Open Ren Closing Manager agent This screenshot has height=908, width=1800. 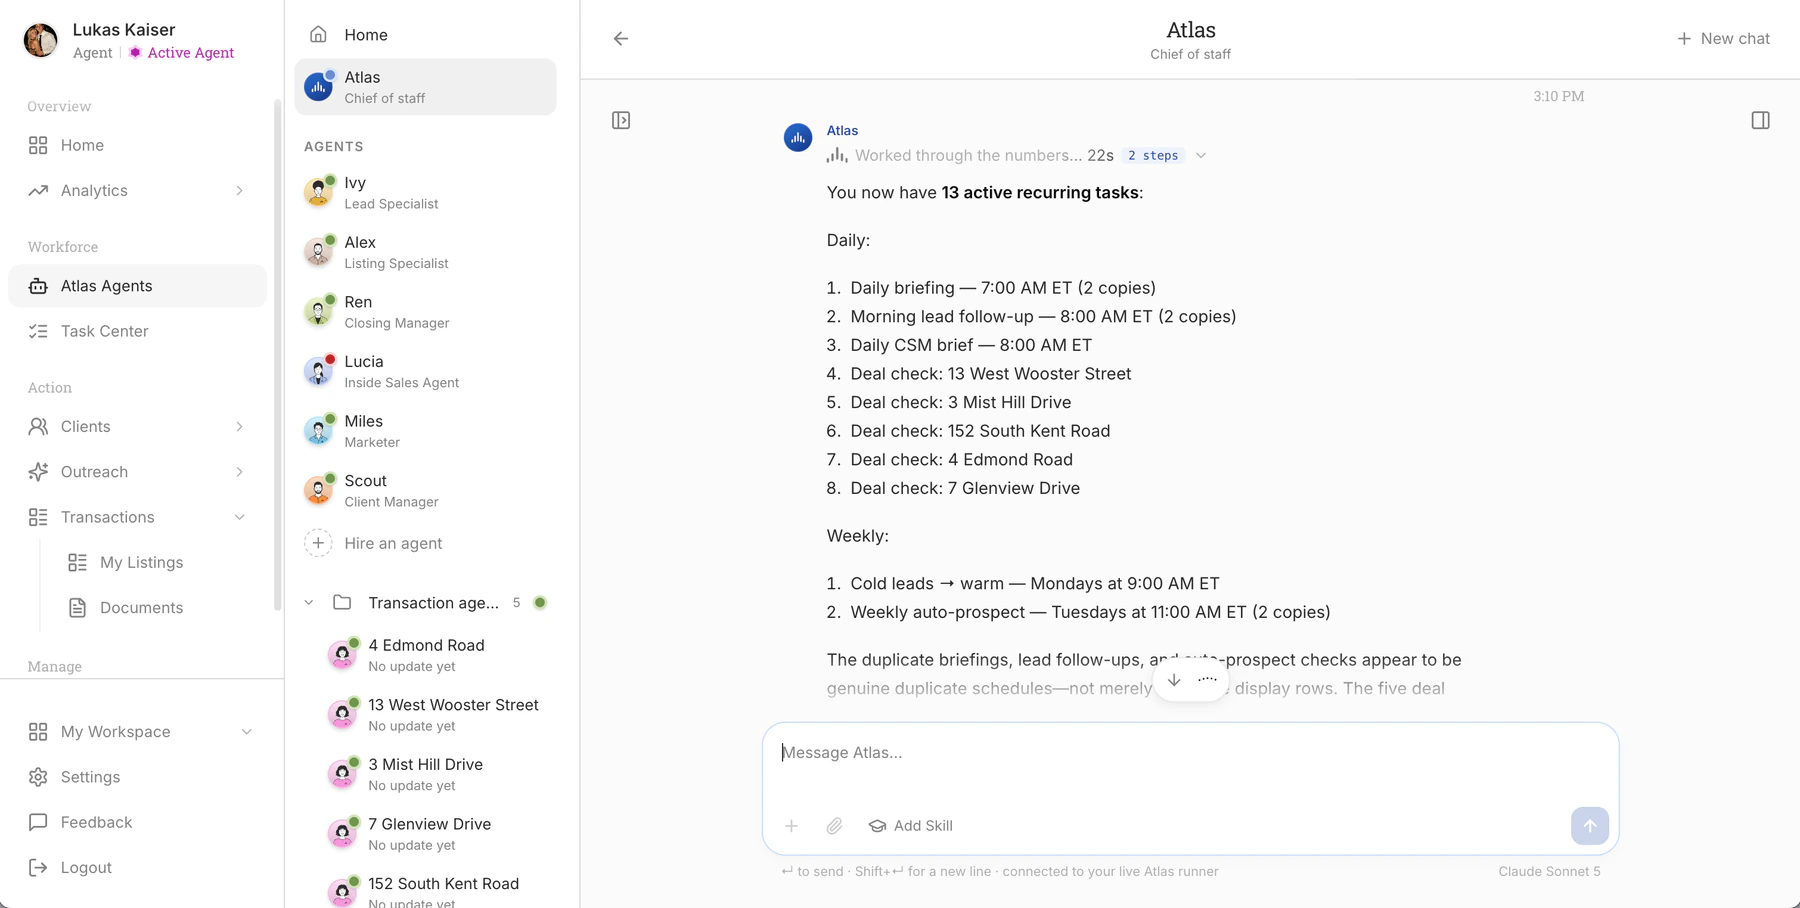426,312
